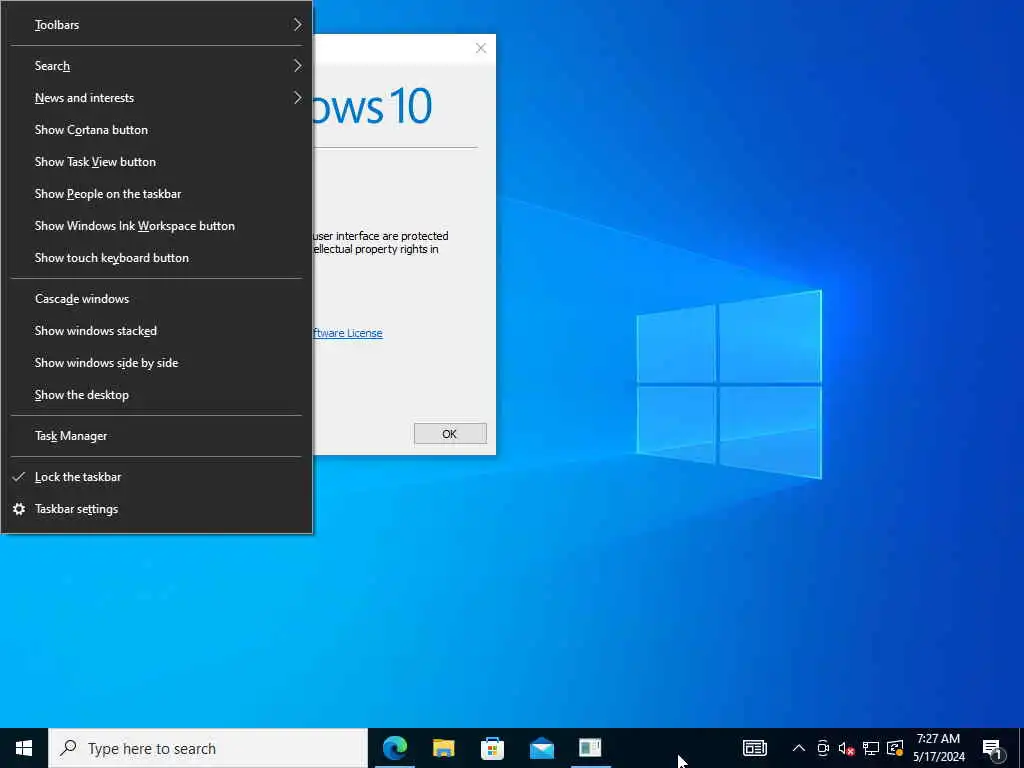This screenshot has height=768, width=1024.
Task: Click OK in the About Windows dialog
Action: (x=450, y=434)
